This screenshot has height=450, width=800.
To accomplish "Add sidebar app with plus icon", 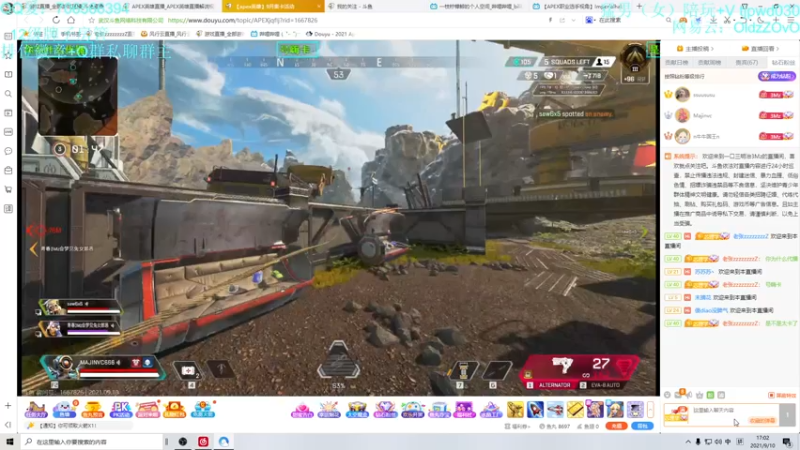I will tap(8, 406).
